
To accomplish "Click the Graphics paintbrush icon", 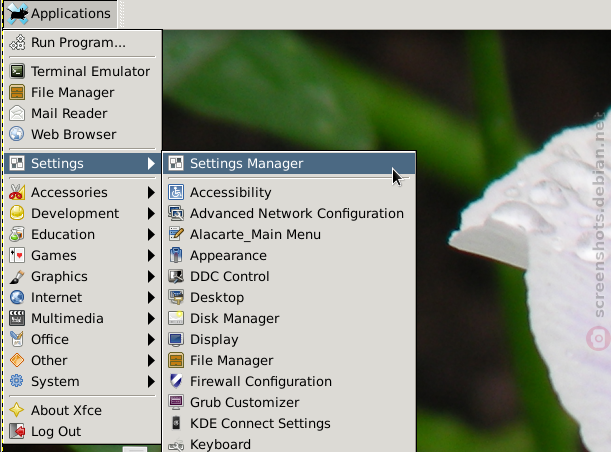I will click(x=17, y=276).
